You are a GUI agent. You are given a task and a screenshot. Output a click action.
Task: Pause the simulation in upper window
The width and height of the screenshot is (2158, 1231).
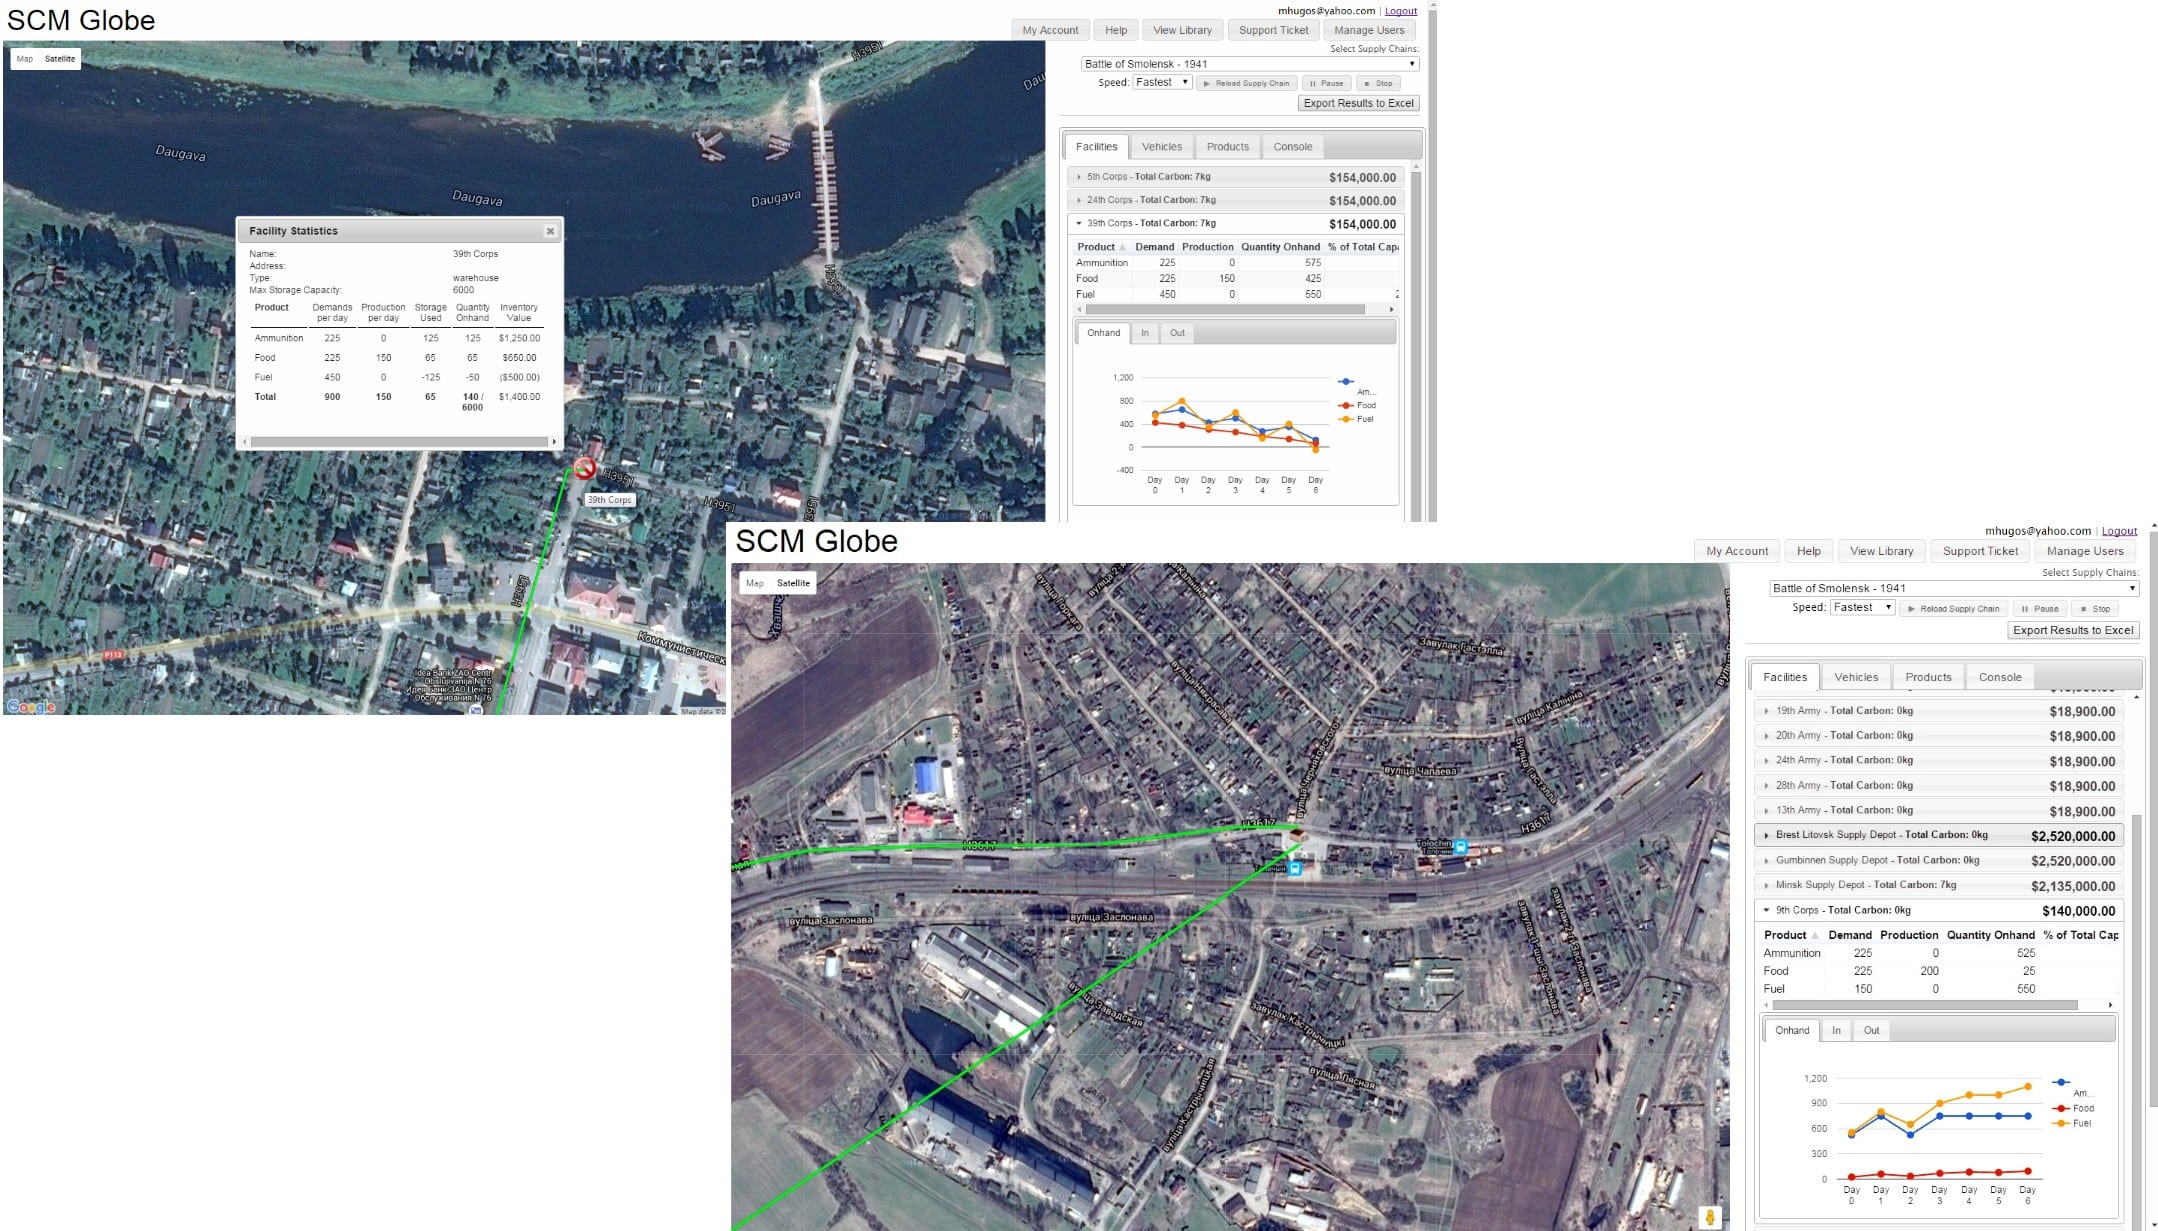[1327, 84]
